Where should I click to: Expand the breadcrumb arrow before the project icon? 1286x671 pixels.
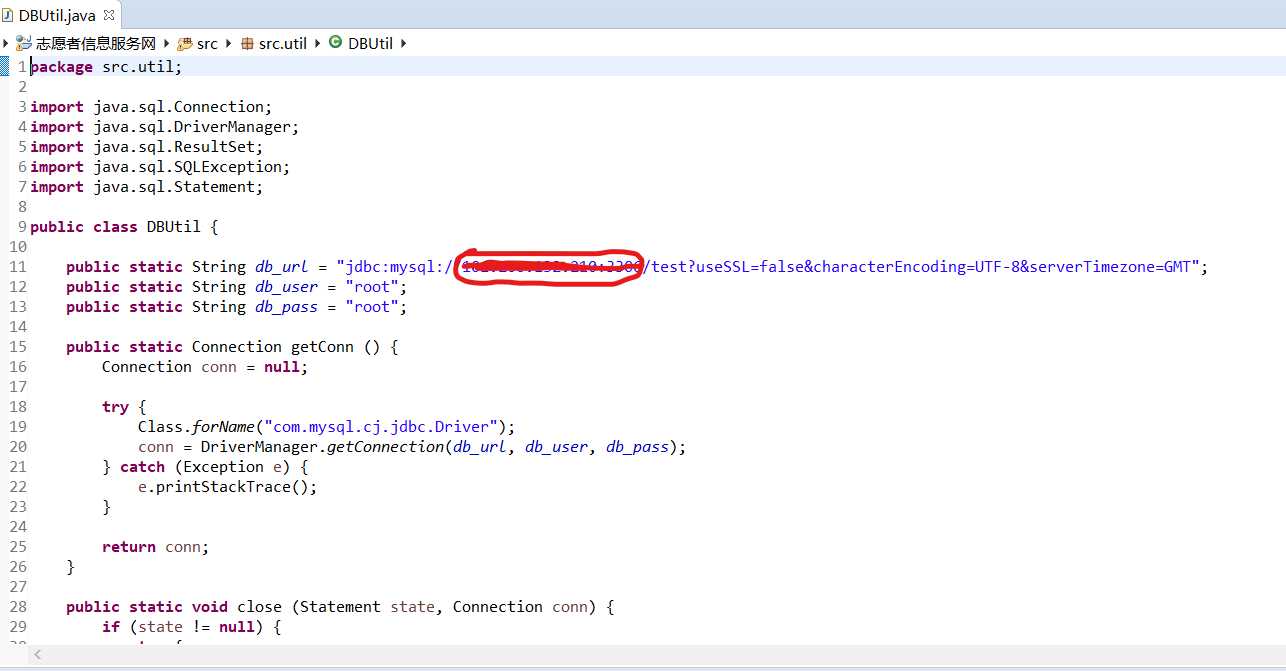click(6, 43)
